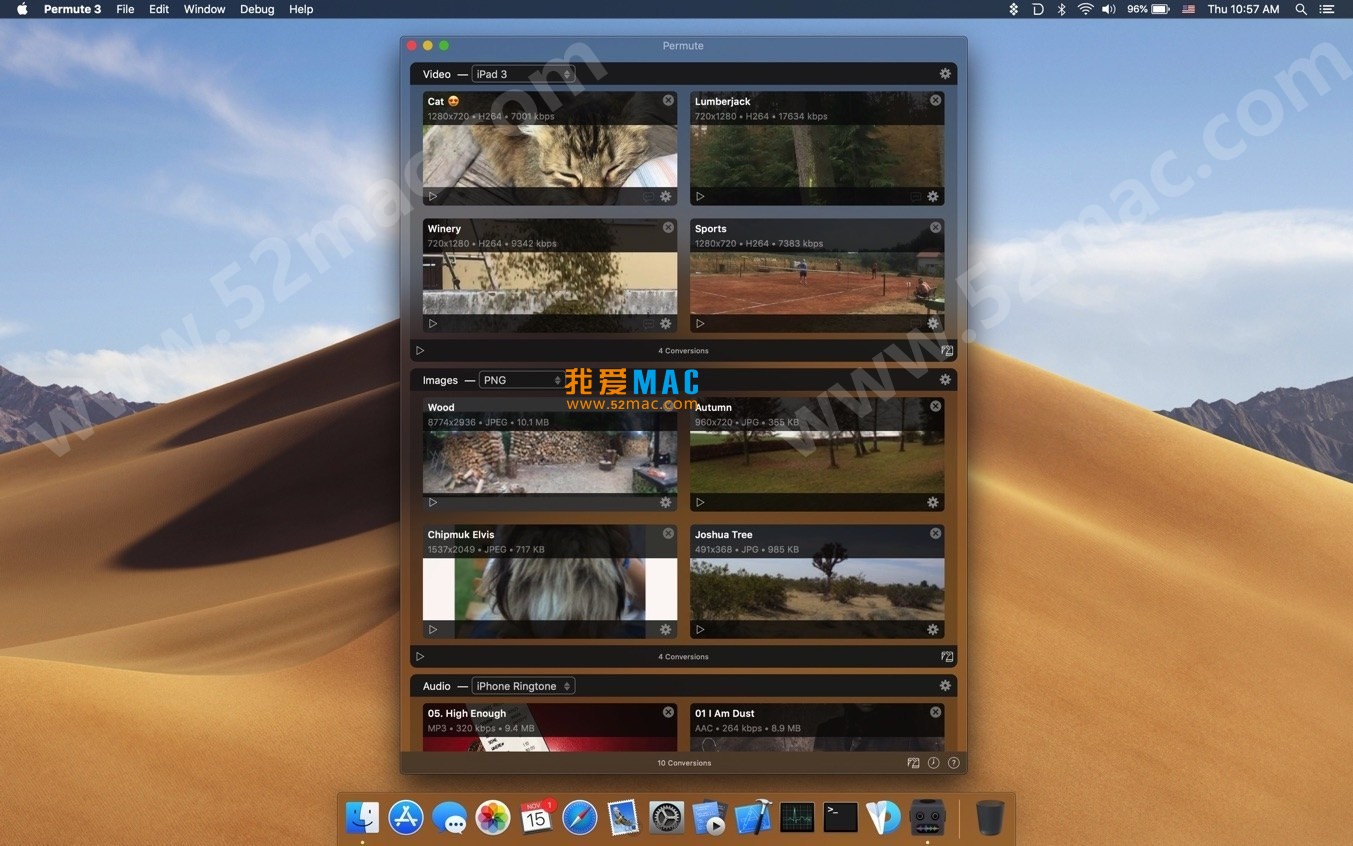Open settings gear on the Wood image
1353x846 pixels.
click(x=665, y=502)
